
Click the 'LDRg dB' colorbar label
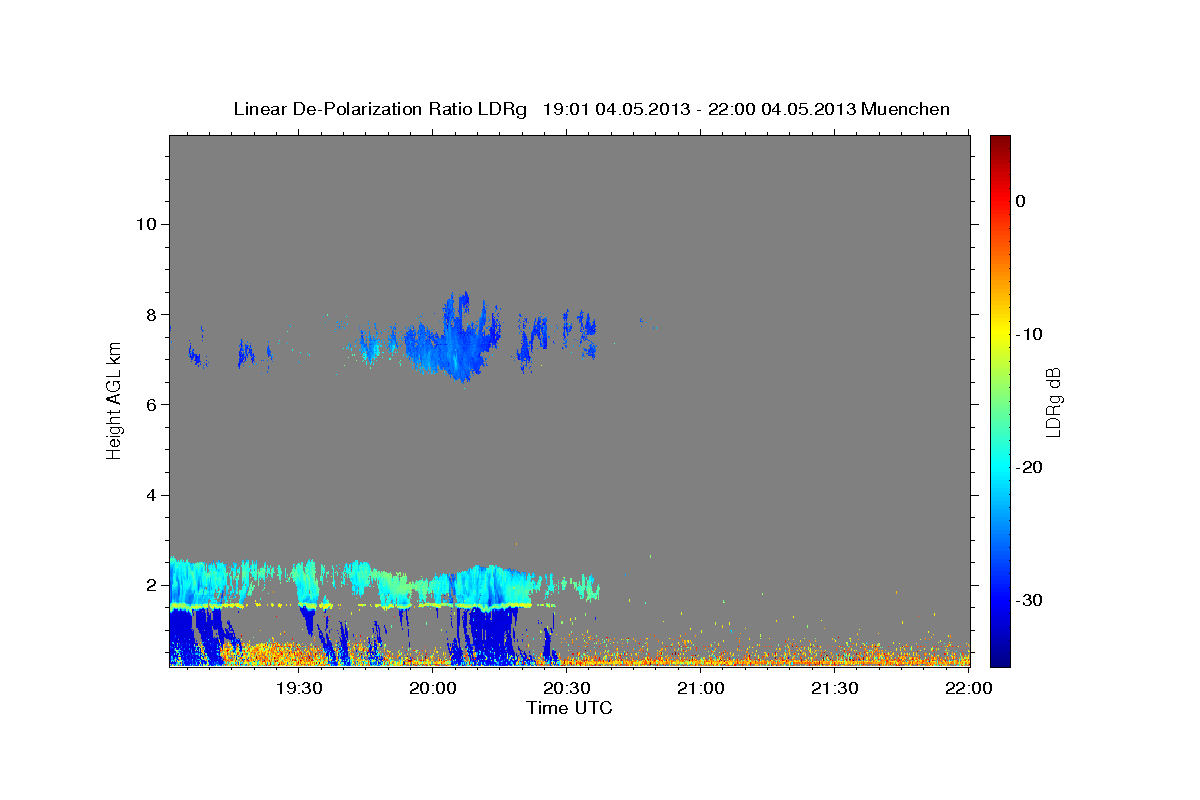(1052, 402)
